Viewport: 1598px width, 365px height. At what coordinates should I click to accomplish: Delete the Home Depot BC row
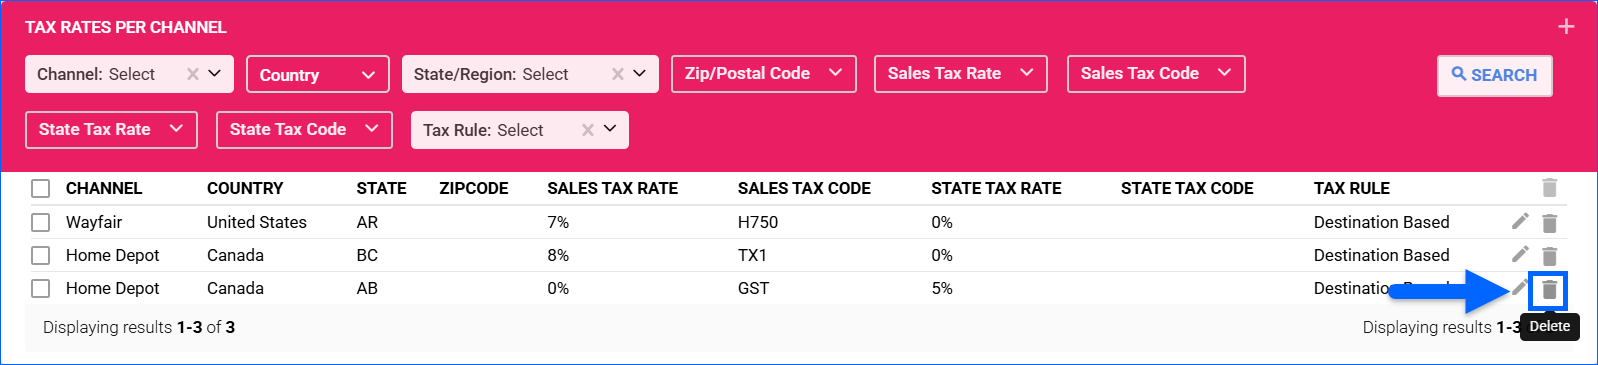[1549, 256]
